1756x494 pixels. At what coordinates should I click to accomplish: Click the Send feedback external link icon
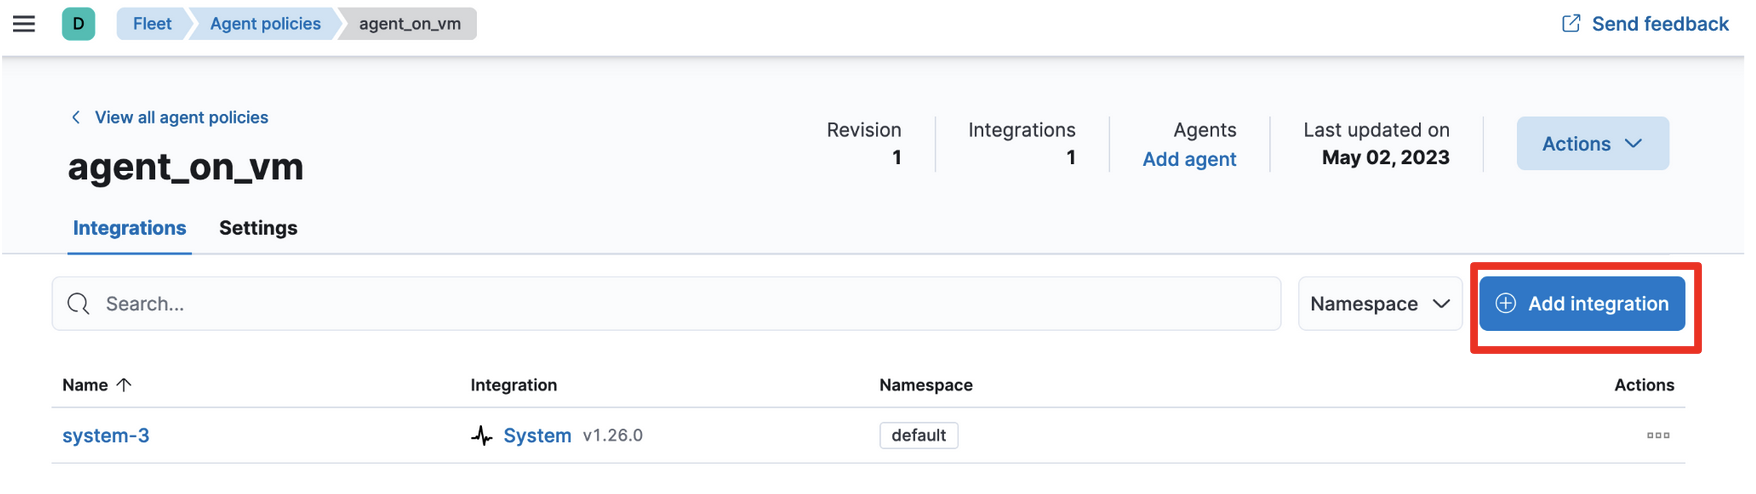point(1571,23)
